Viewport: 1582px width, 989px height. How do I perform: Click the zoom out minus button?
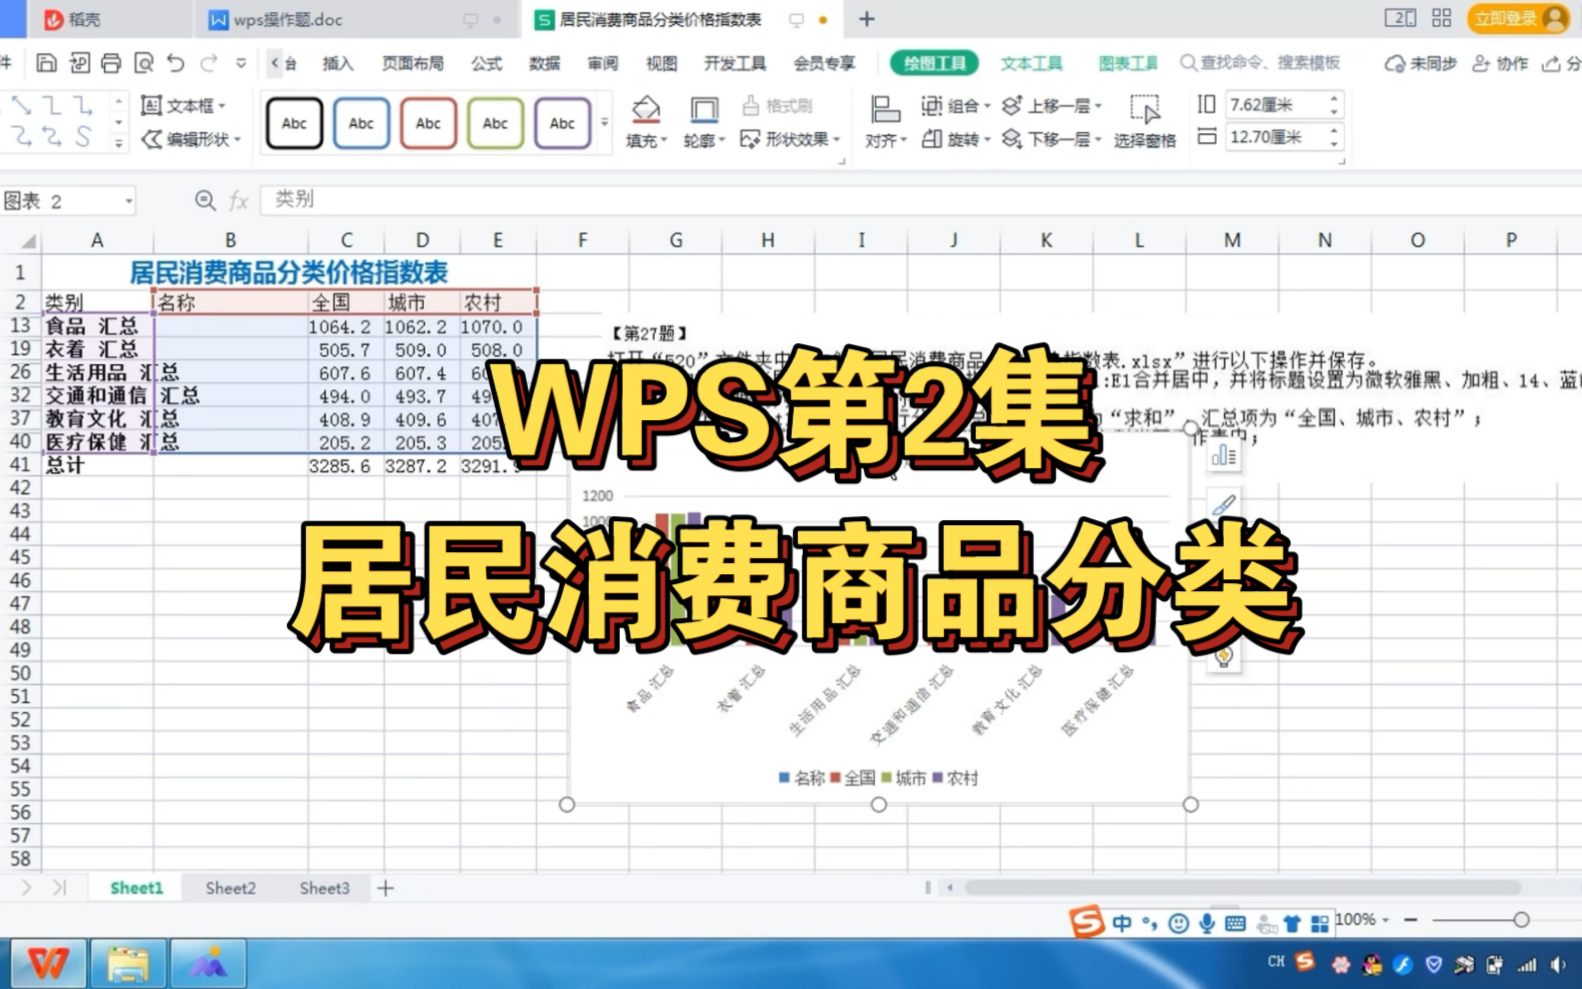pyautogui.click(x=1411, y=919)
